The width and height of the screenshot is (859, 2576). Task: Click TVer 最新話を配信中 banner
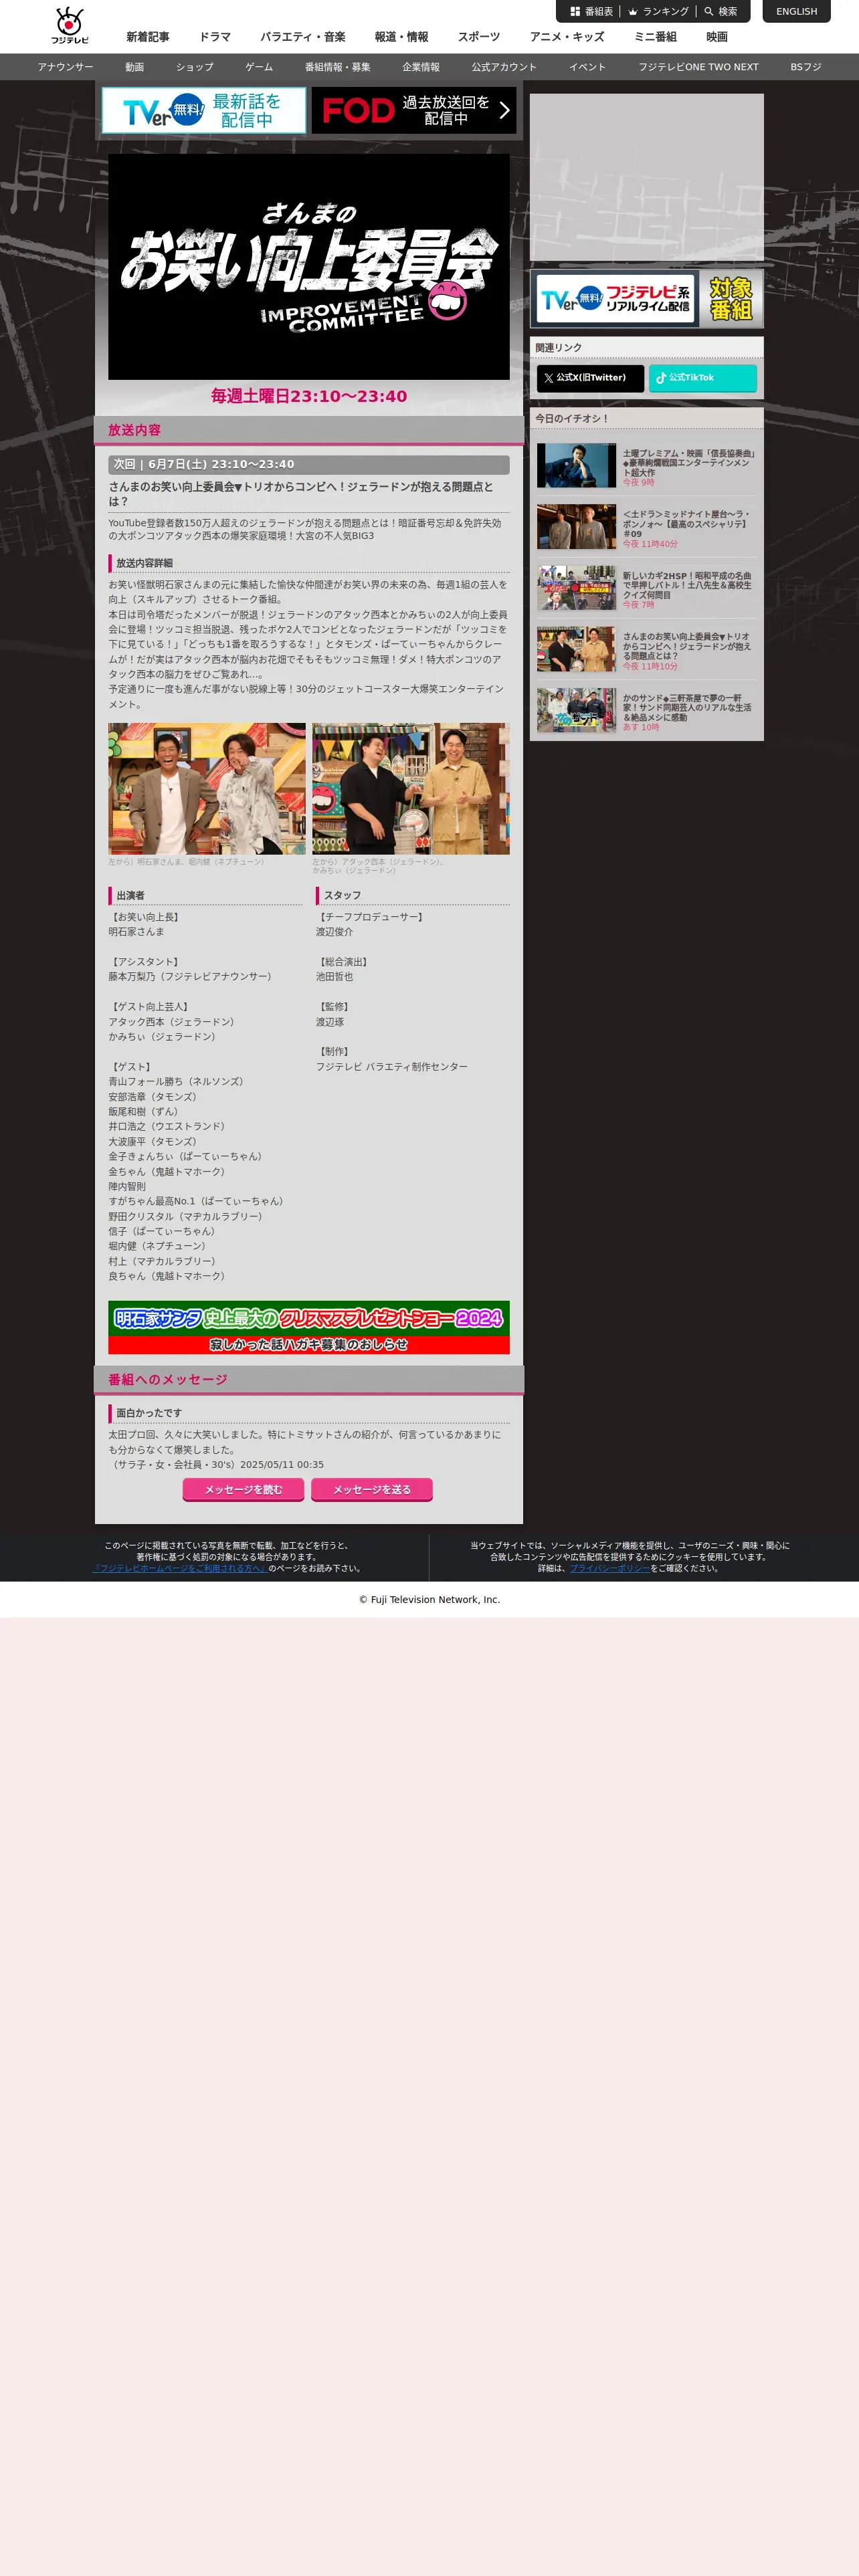203,110
